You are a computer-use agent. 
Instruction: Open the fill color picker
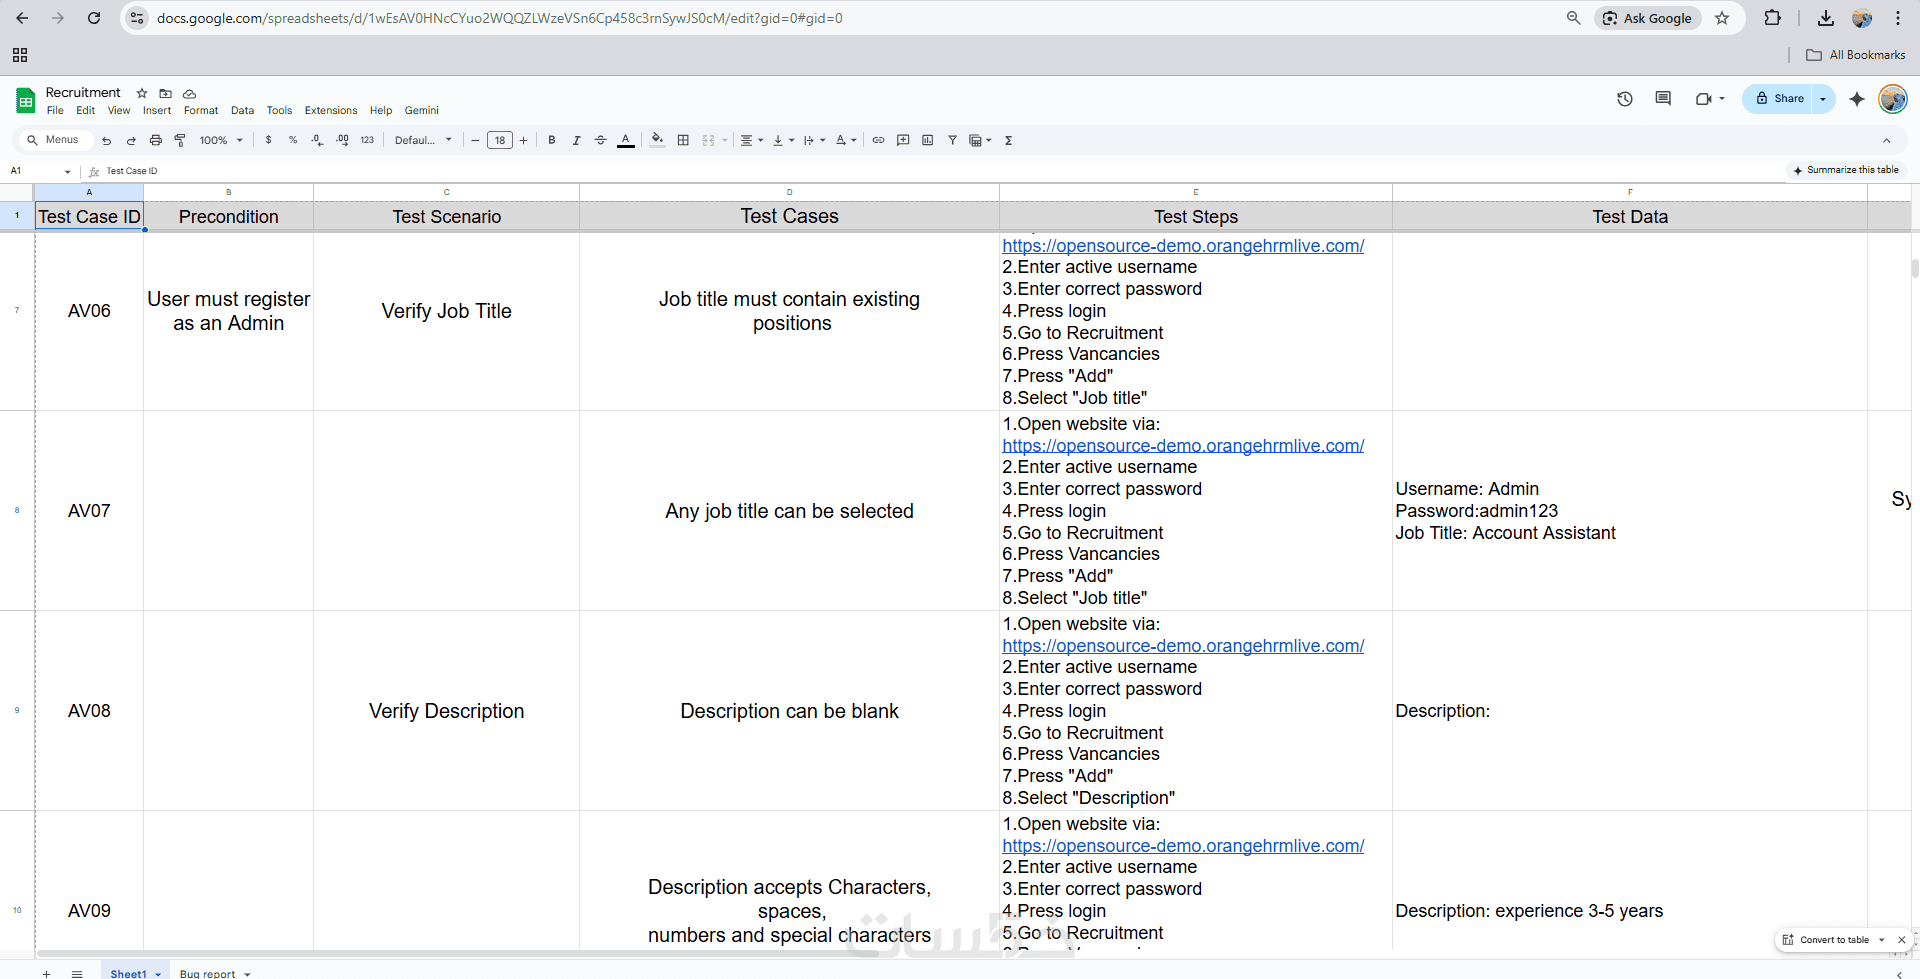pos(657,140)
